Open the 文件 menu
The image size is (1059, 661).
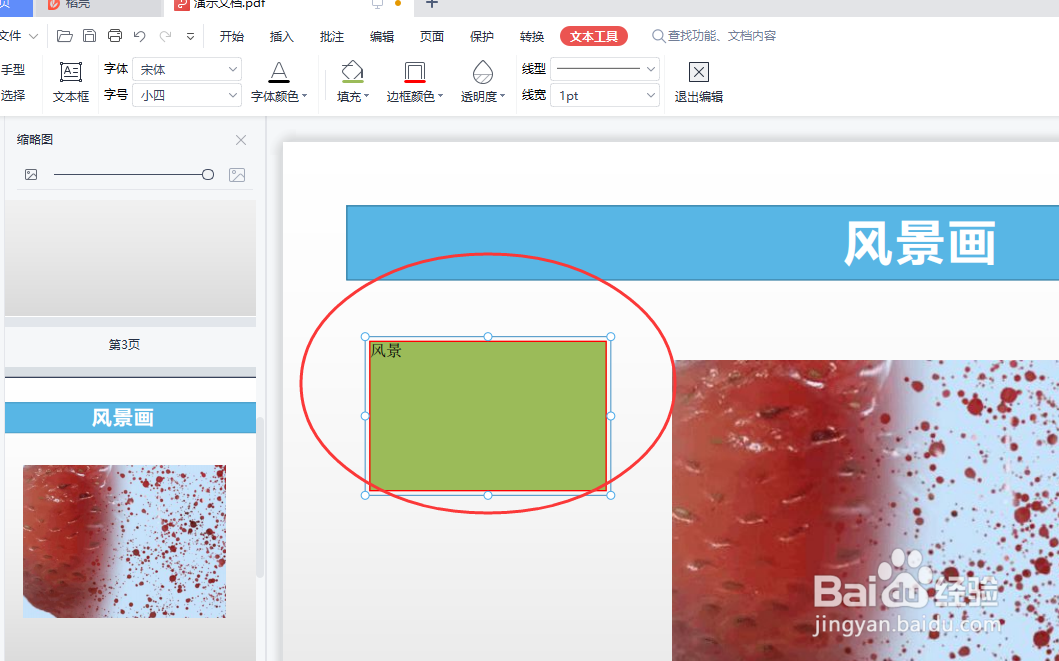coord(18,36)
